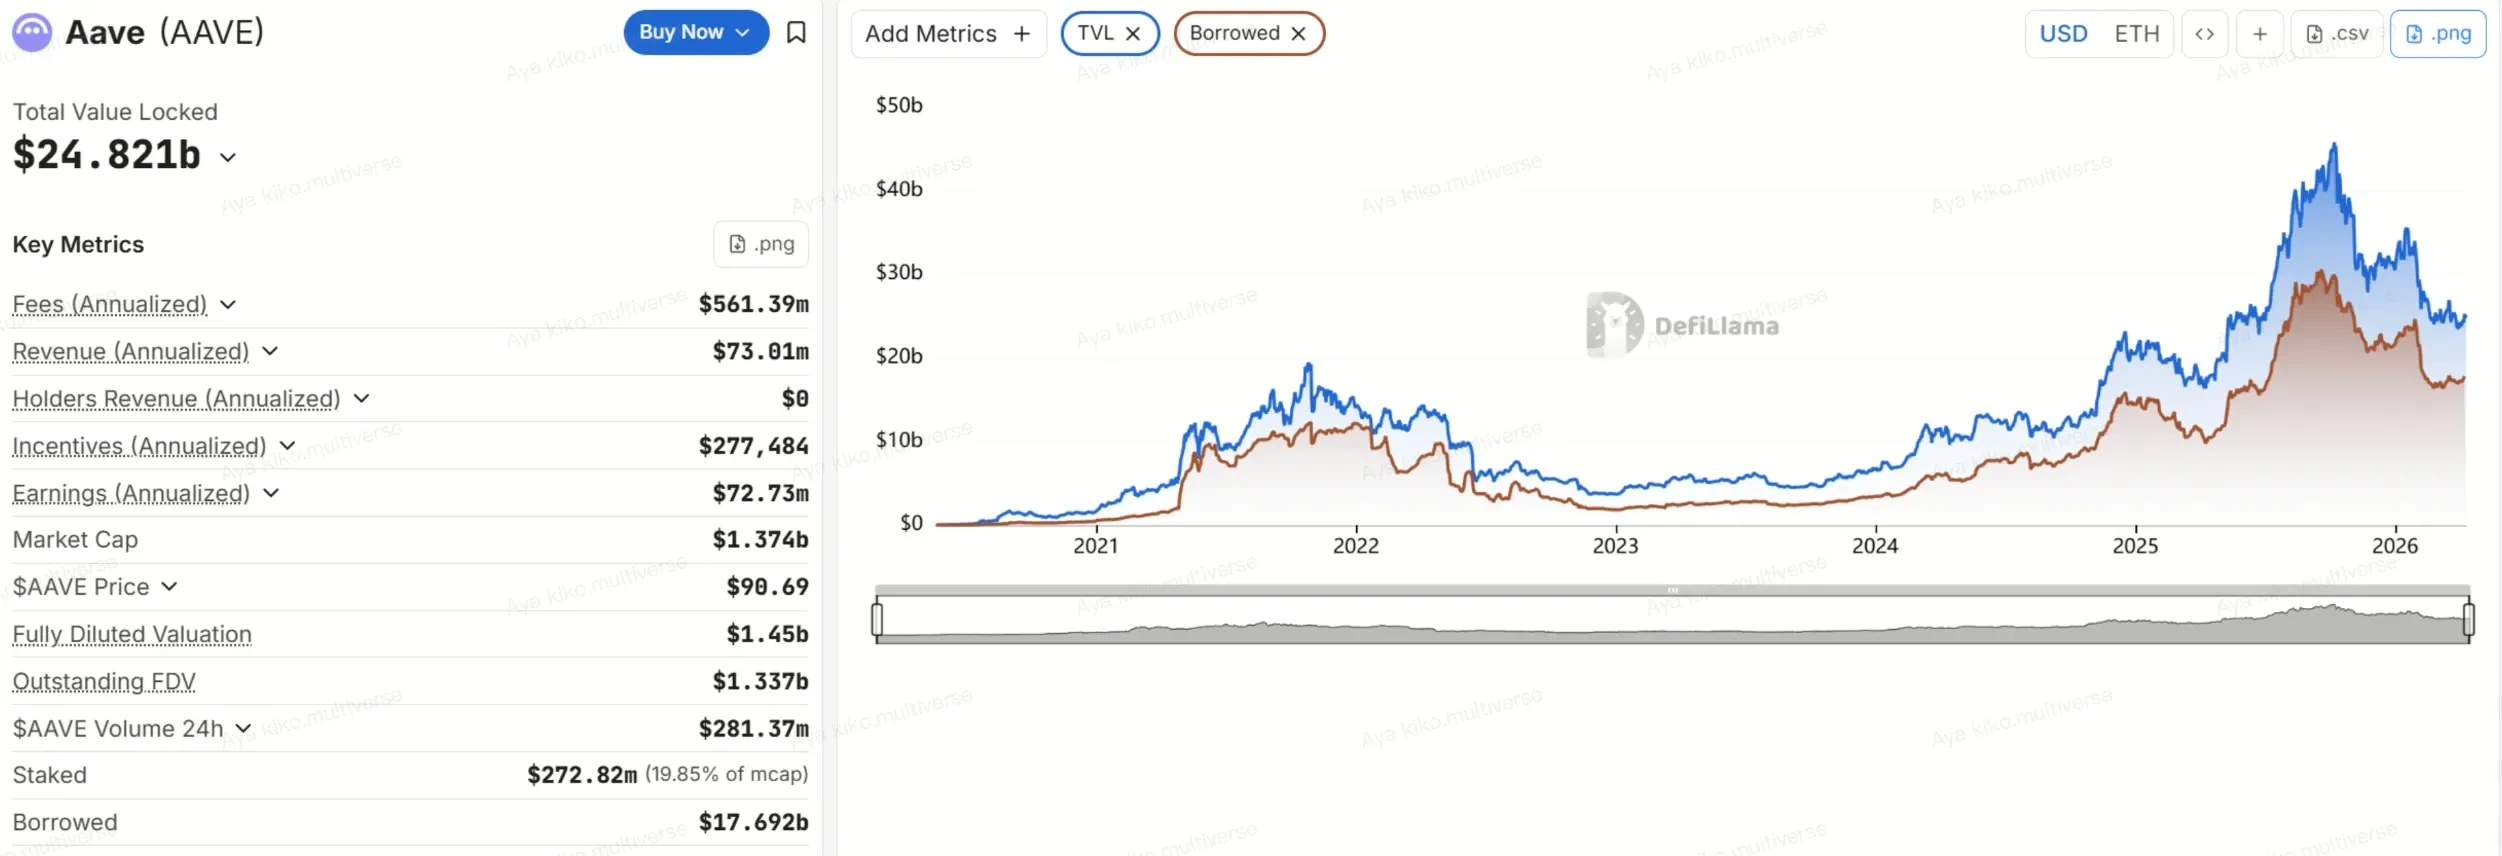Image resolution: width=2502 pixels, height=856 pixels.
Task: Download Key Metrics as .png
Action: point(761,244)
